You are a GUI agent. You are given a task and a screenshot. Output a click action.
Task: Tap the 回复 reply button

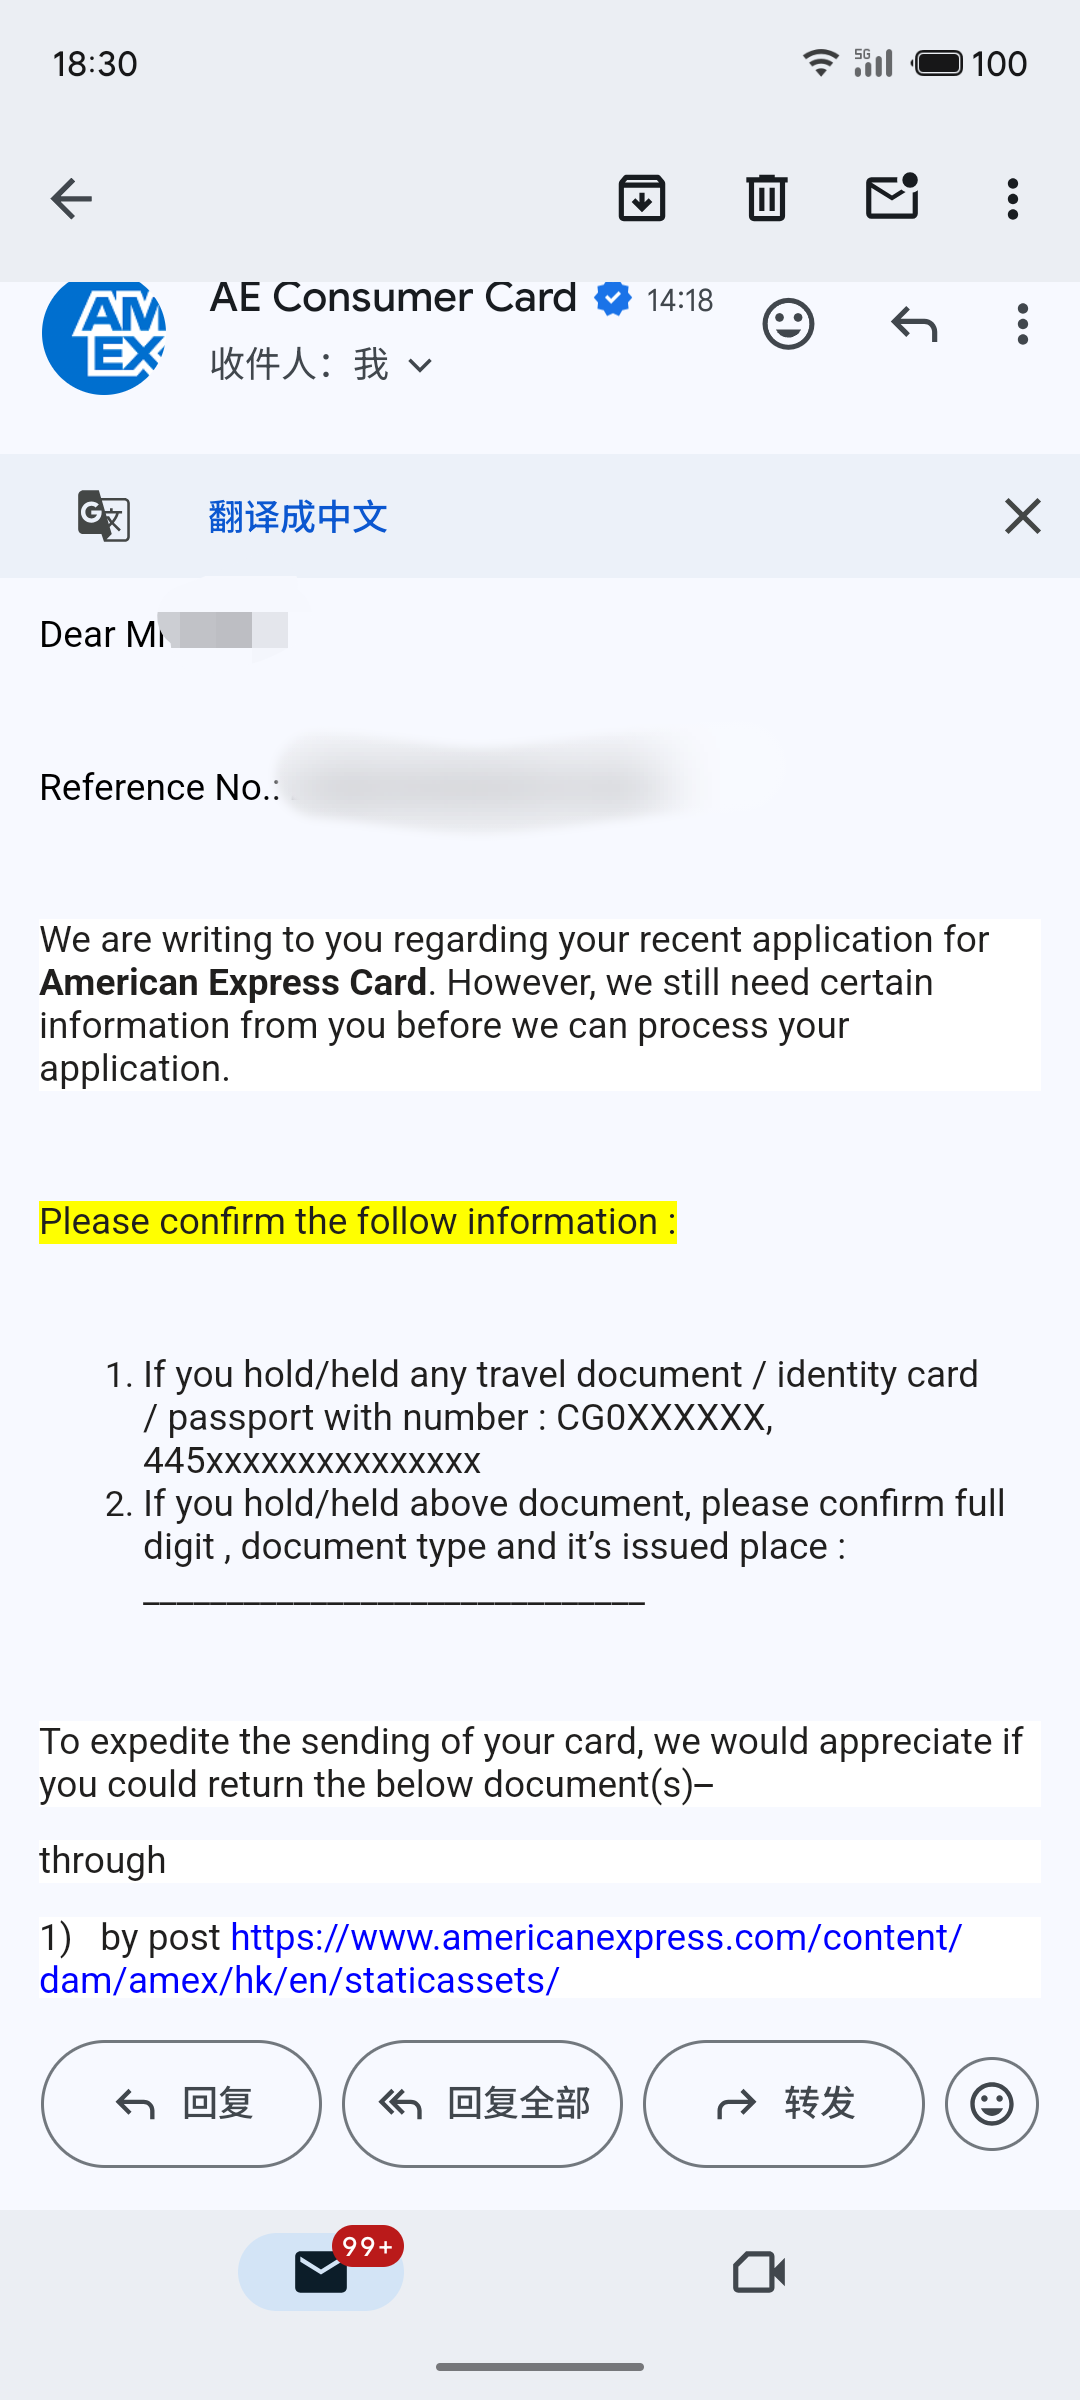[x=181, y=2104]
